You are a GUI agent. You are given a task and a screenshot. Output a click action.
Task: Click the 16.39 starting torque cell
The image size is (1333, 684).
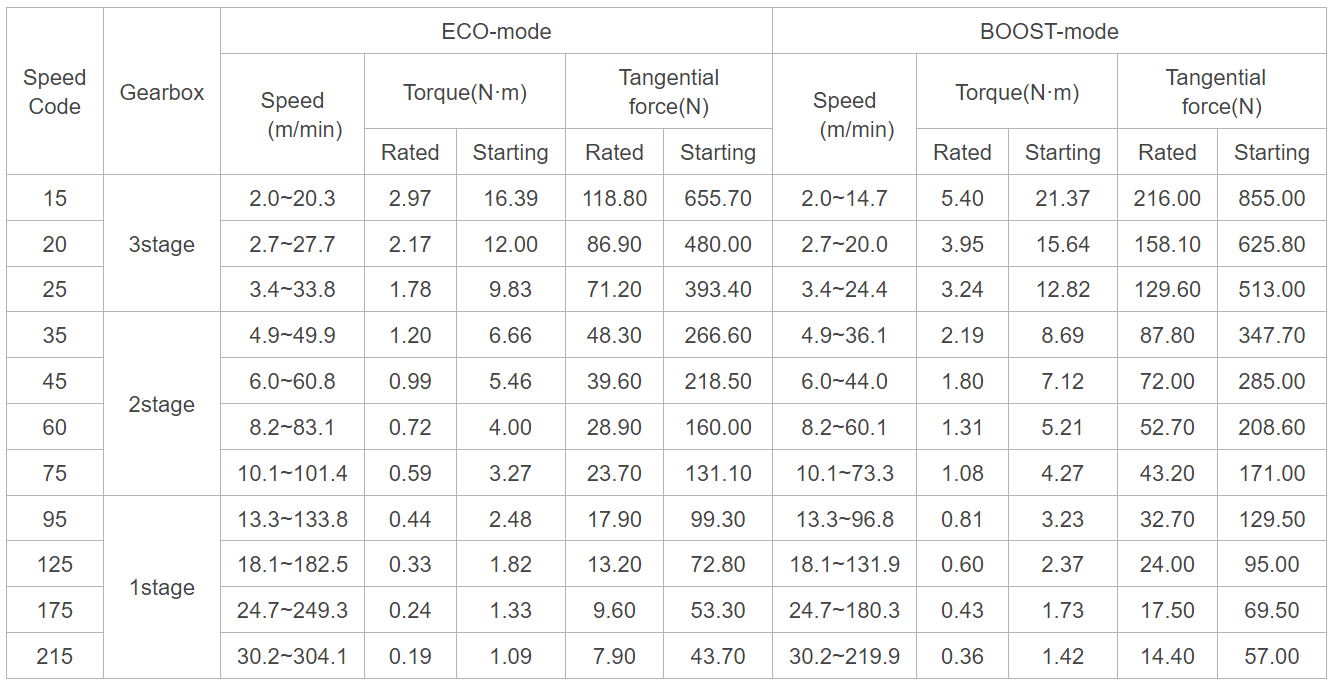pyautogui.click(x=510, y=198)
